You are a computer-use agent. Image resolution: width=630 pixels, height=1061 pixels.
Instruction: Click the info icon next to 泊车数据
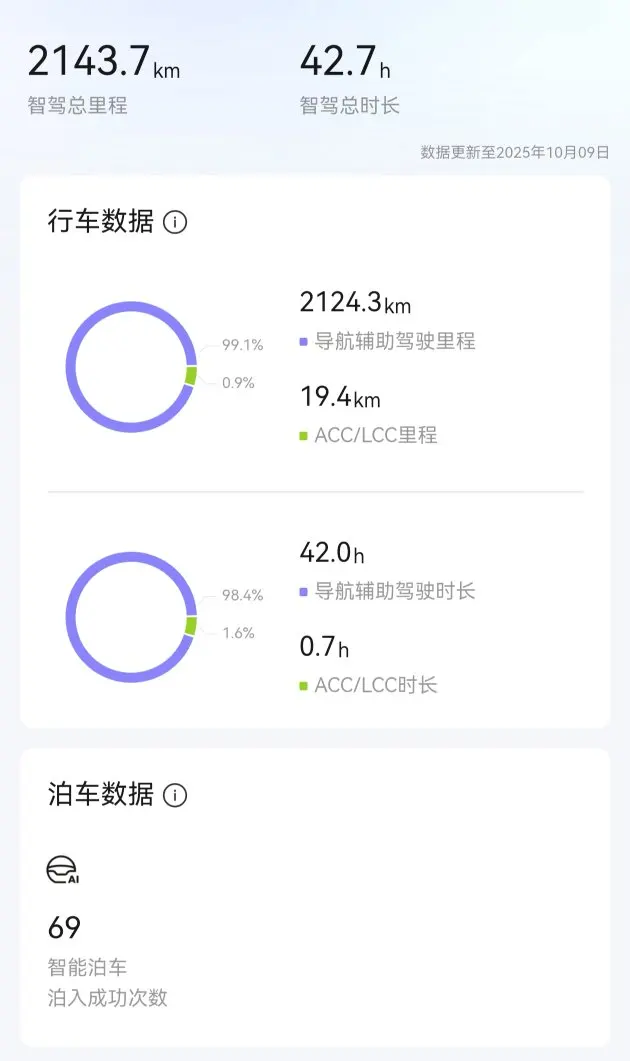(x=175, y=795)
